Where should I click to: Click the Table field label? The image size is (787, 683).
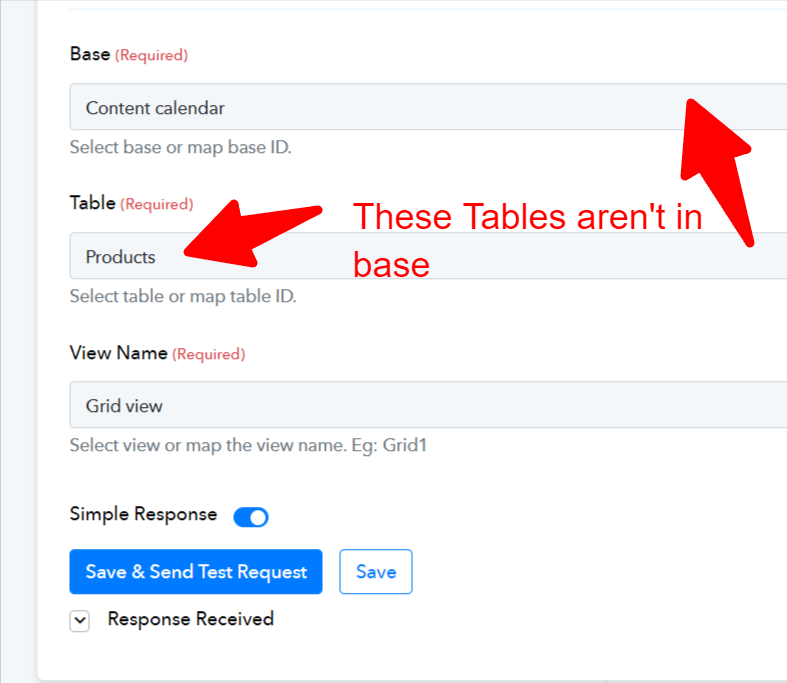(93, 203)
